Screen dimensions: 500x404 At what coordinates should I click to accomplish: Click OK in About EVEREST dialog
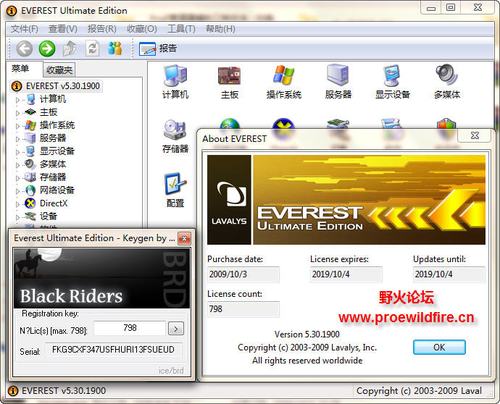[439, 347]
